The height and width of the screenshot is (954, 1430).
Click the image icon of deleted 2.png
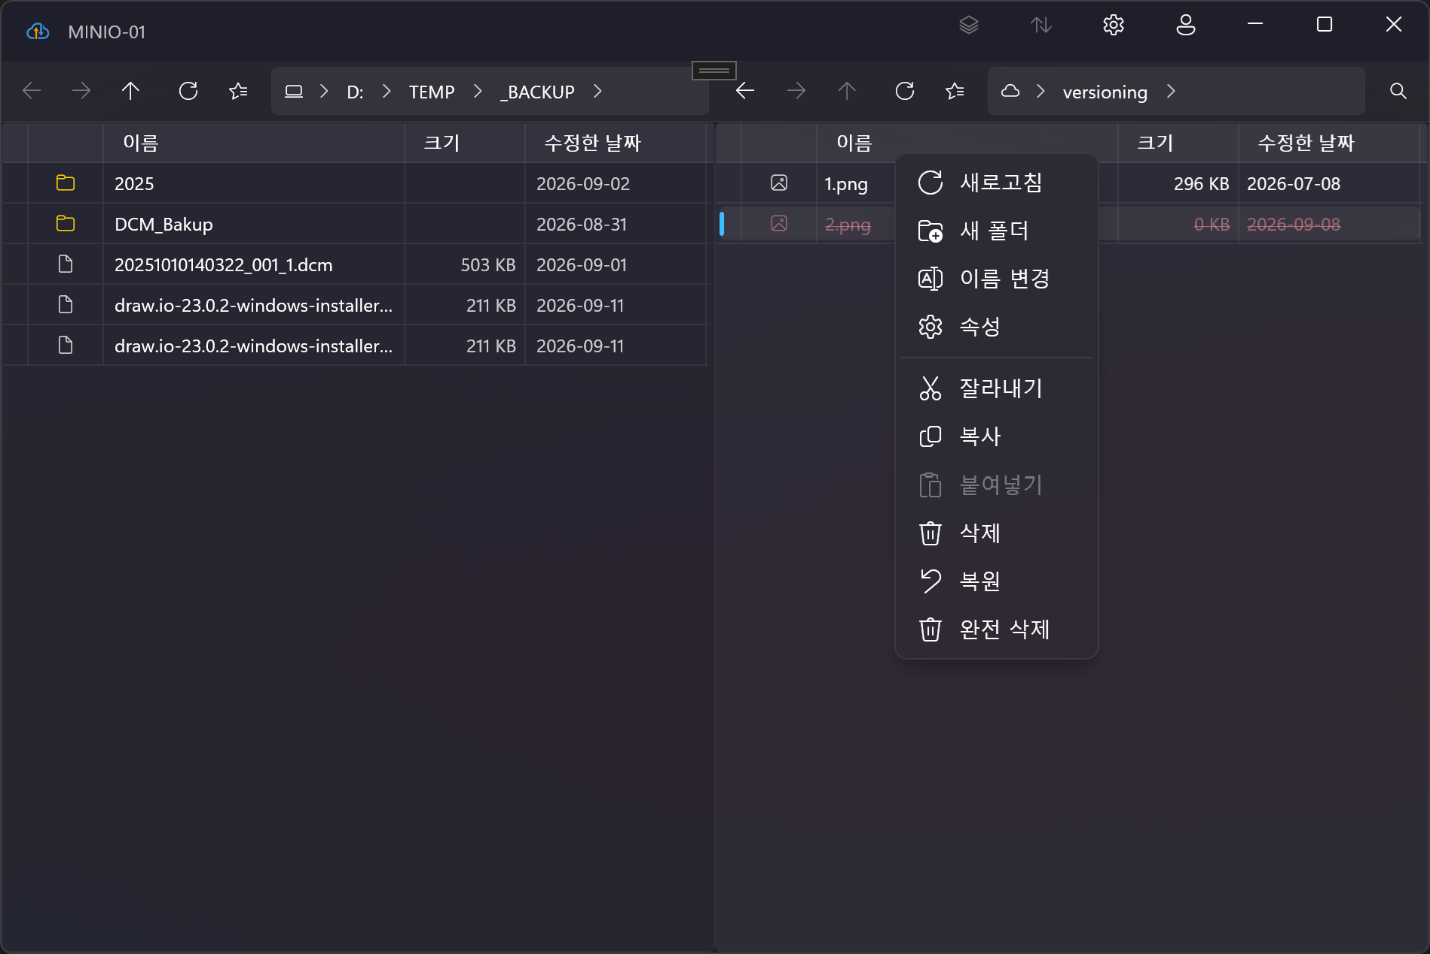click(779, 224)
